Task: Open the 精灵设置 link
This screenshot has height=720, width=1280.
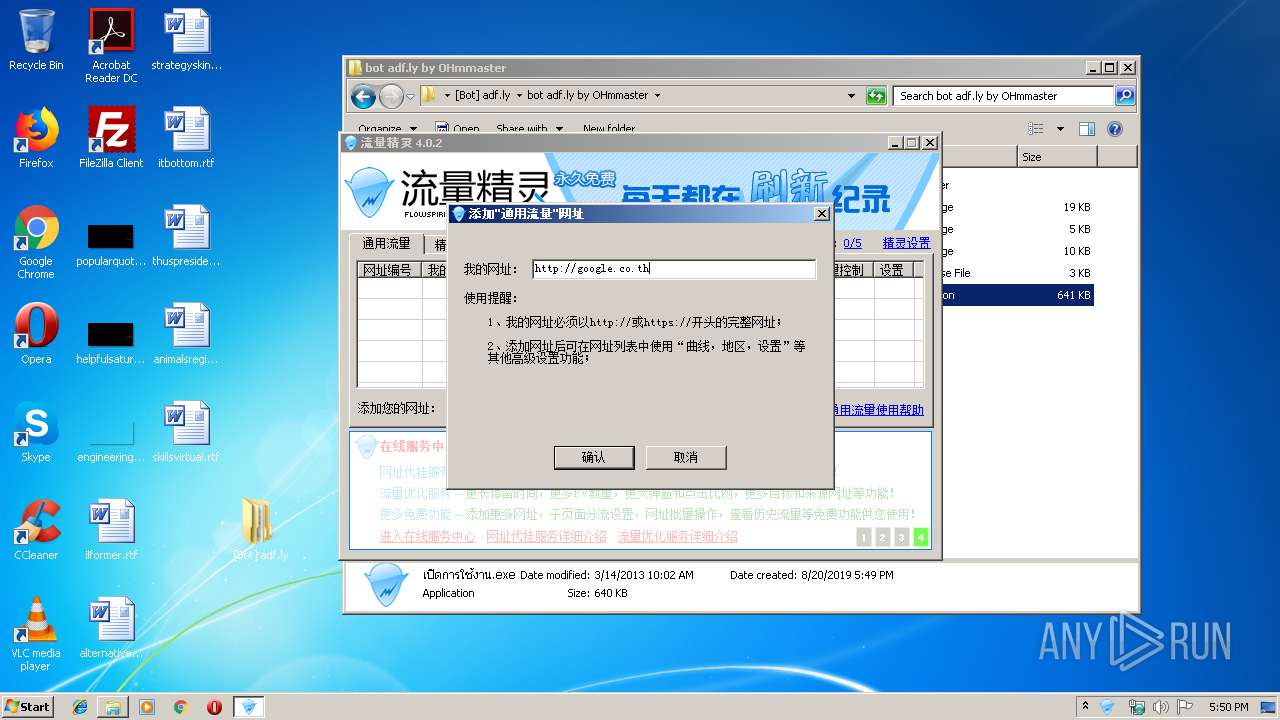Action: coord(906,243)
